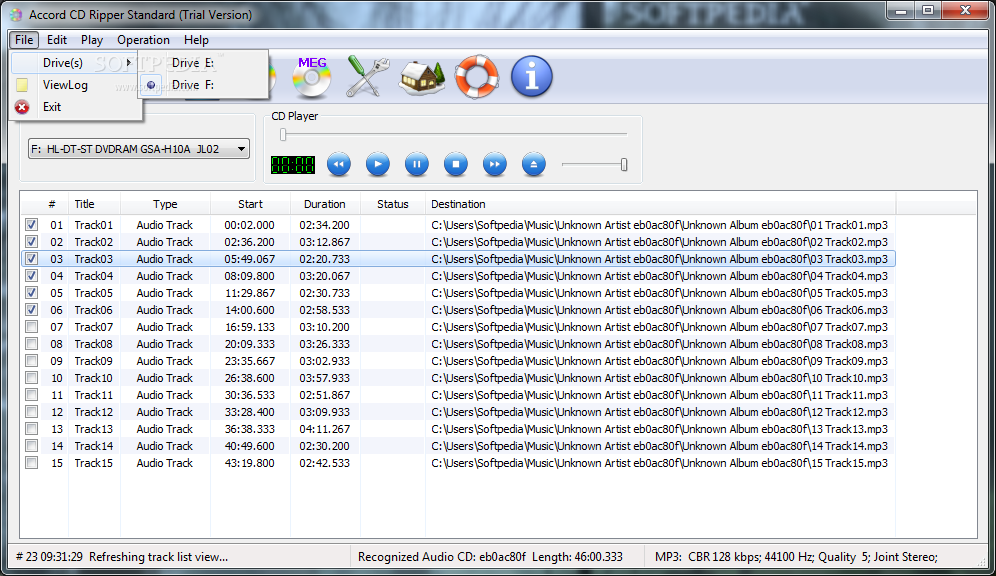
Task: Check the Track09 checkbox
Action: [31, 361]
